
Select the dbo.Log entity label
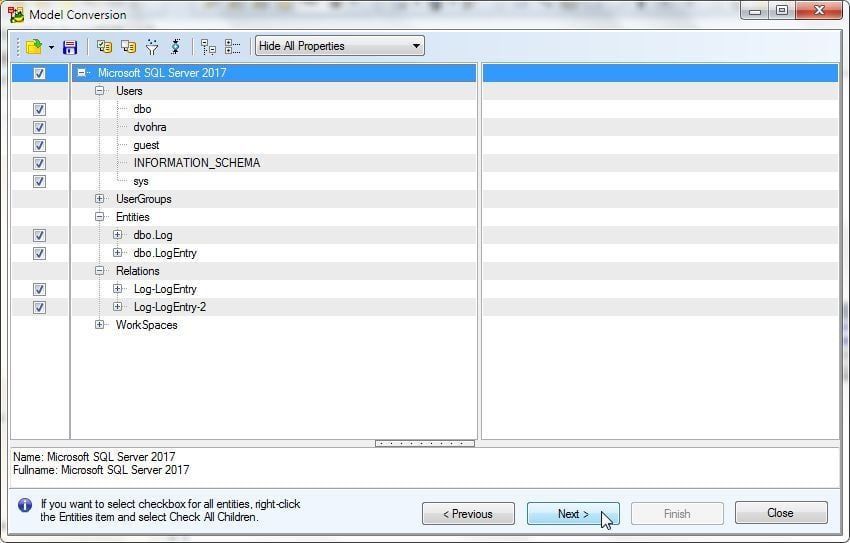pyautogui.click(x=153, y=235)
